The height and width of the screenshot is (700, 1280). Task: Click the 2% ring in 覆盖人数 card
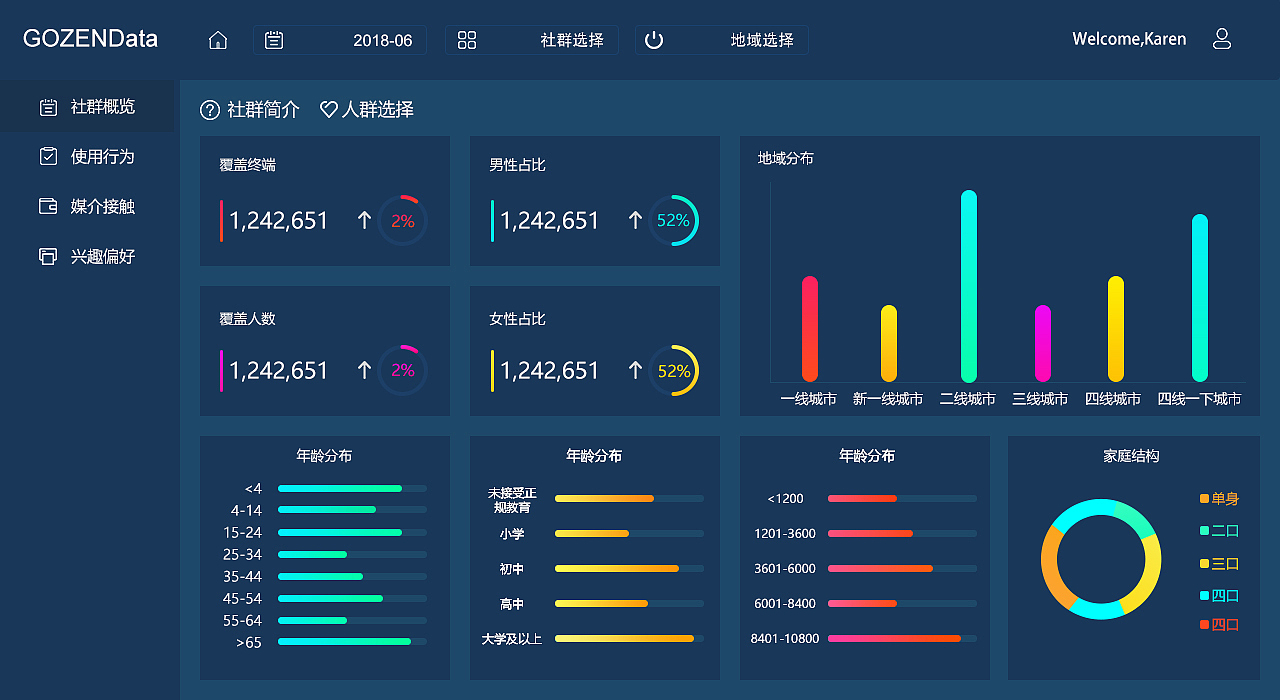(402, 370)
